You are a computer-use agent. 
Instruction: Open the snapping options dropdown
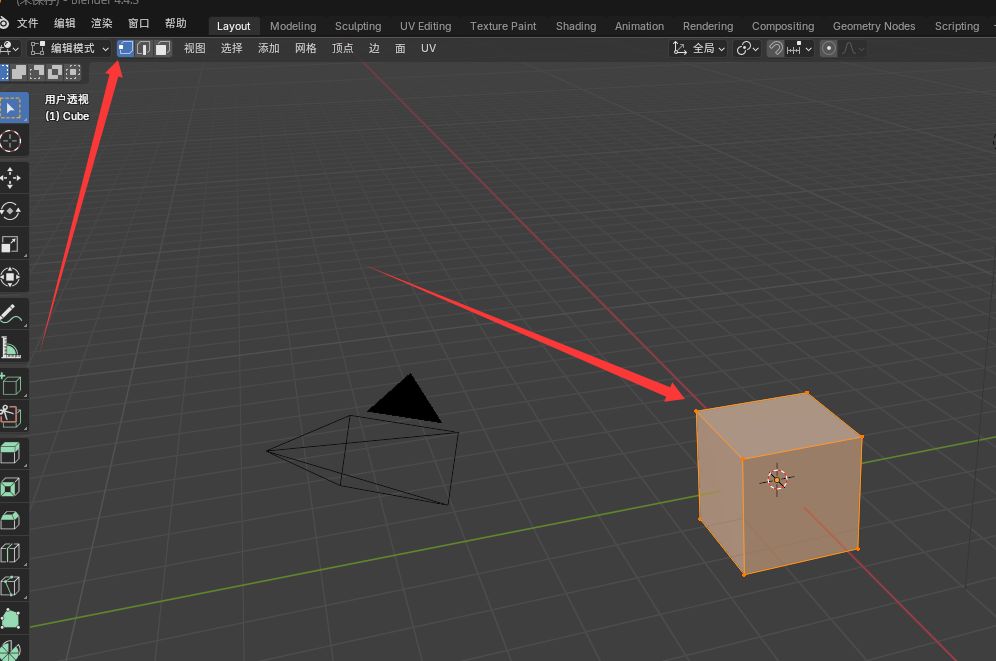799,48
